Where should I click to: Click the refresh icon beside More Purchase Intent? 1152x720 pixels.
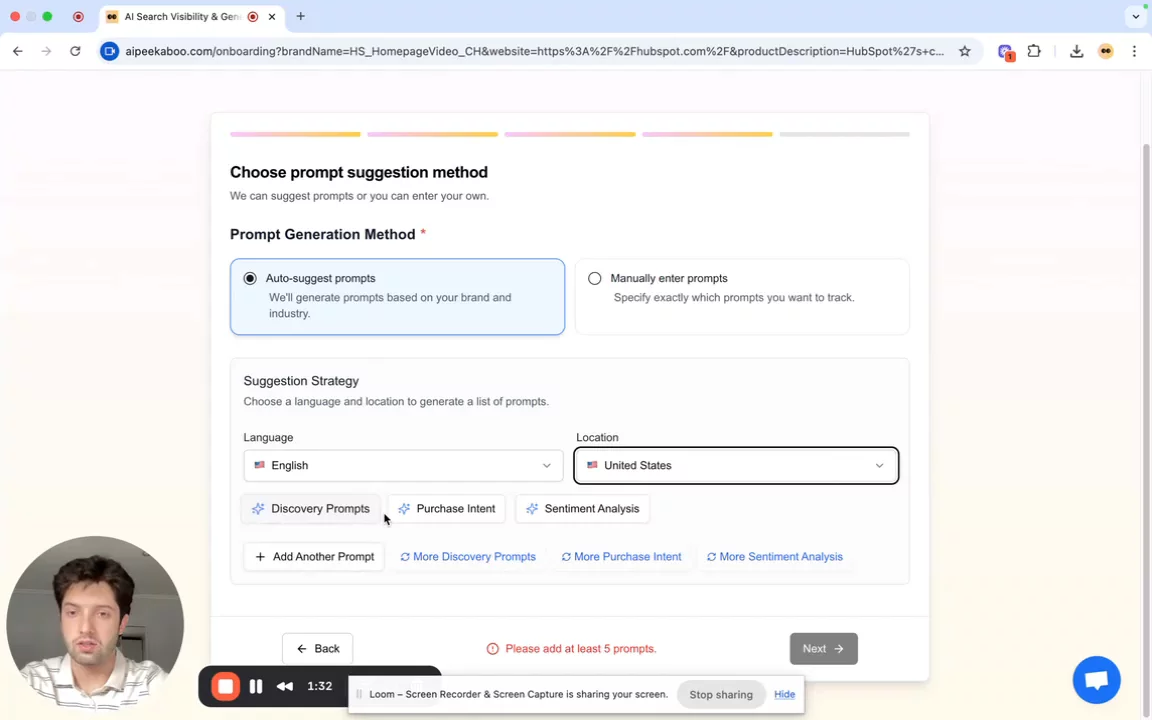[566, 557]
